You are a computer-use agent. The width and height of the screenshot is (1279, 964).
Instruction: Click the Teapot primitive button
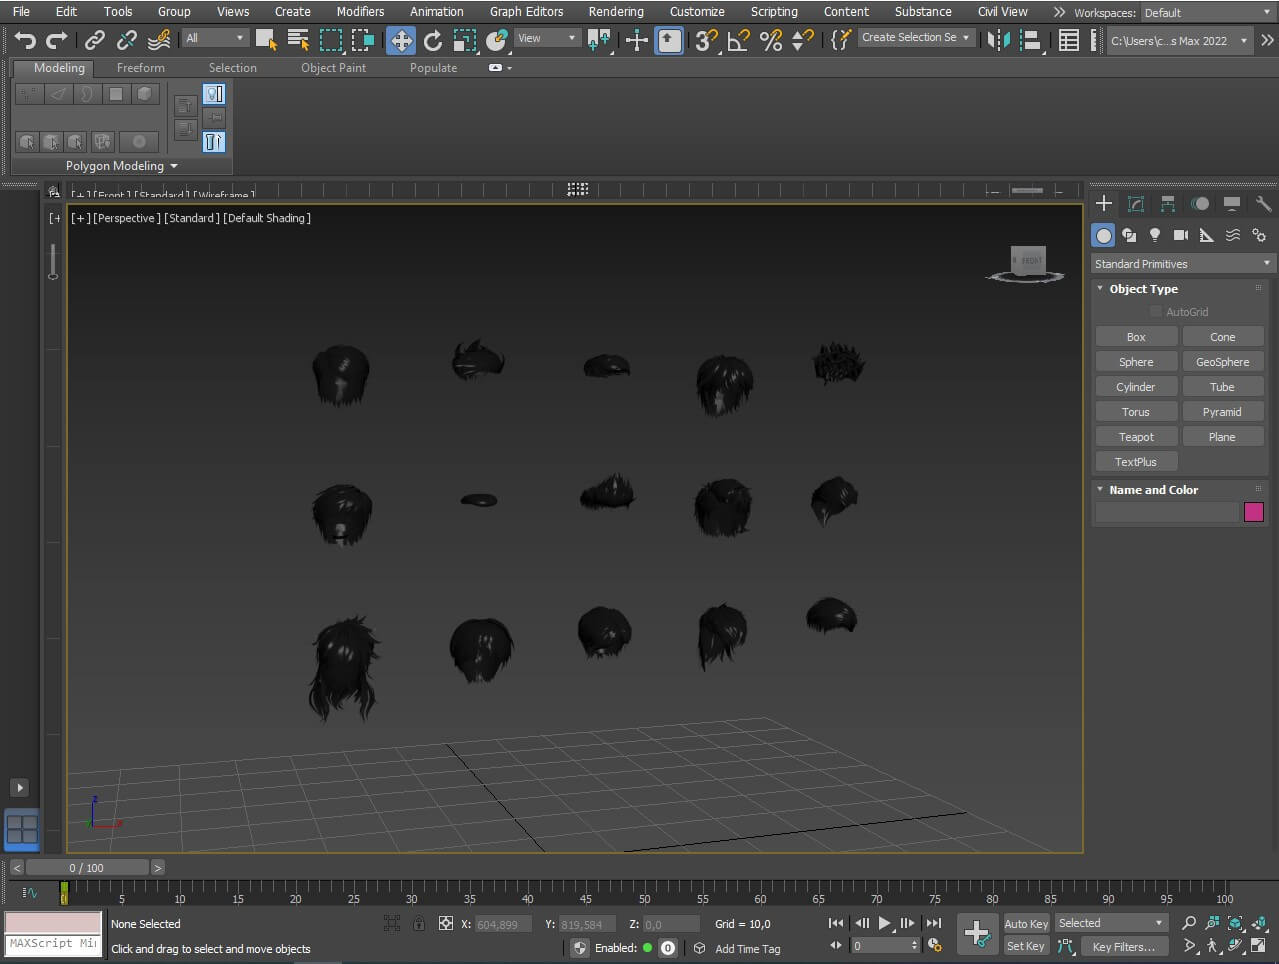(x=1135, y=437)
